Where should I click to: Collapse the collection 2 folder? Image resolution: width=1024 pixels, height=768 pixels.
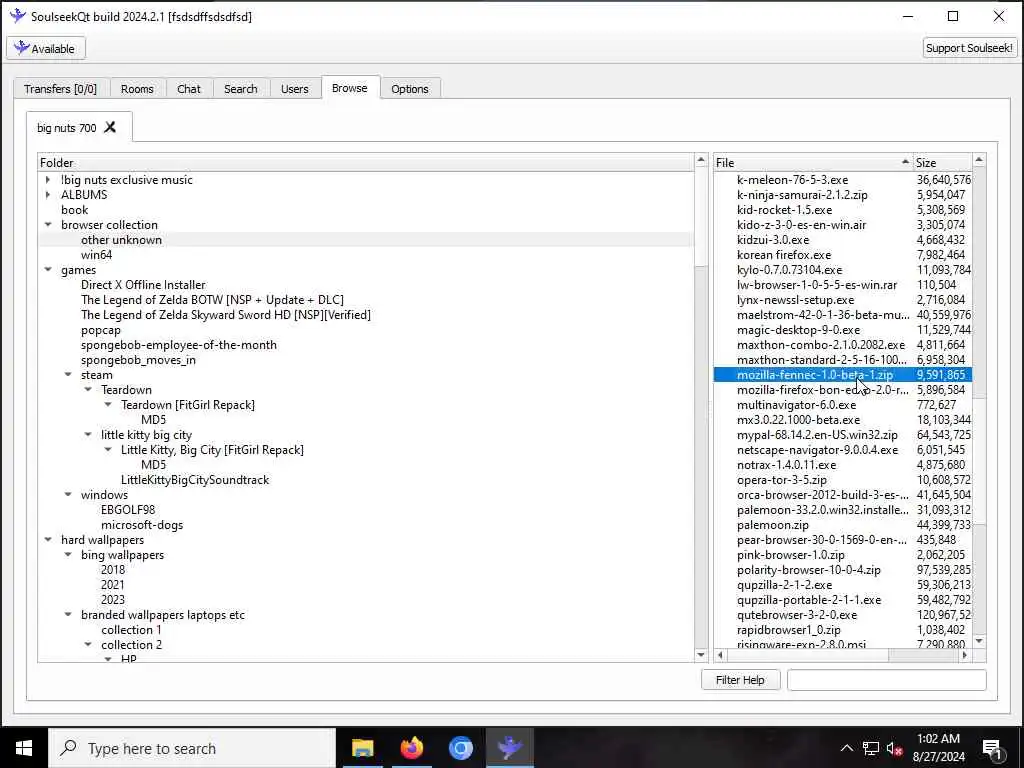(88, 645)
